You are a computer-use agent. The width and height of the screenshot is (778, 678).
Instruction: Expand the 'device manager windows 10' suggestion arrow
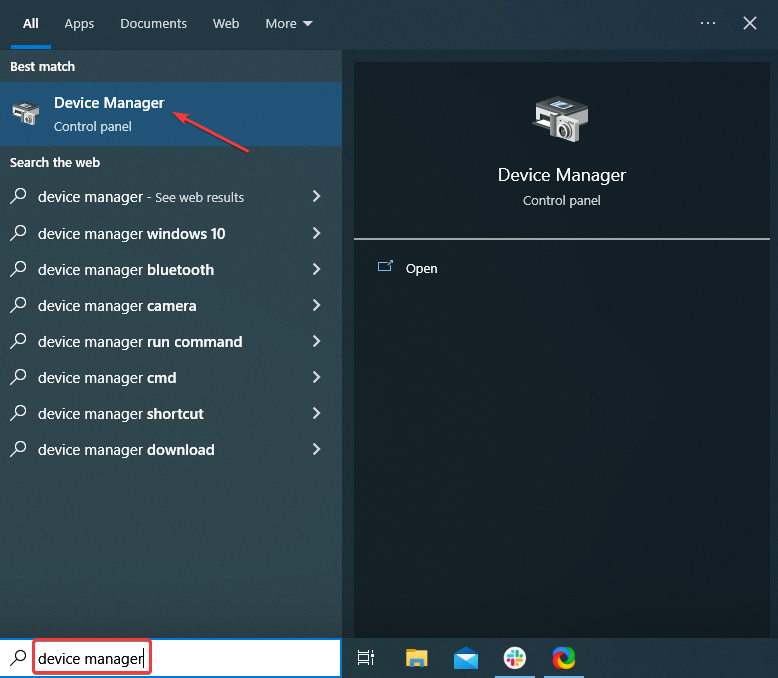click(x=316, y=233)
